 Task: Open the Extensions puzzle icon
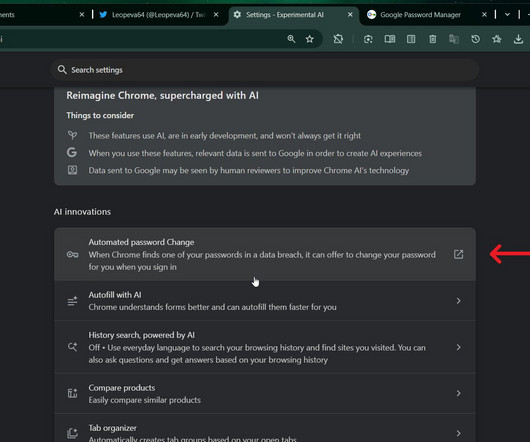click(x=338, y=39)
